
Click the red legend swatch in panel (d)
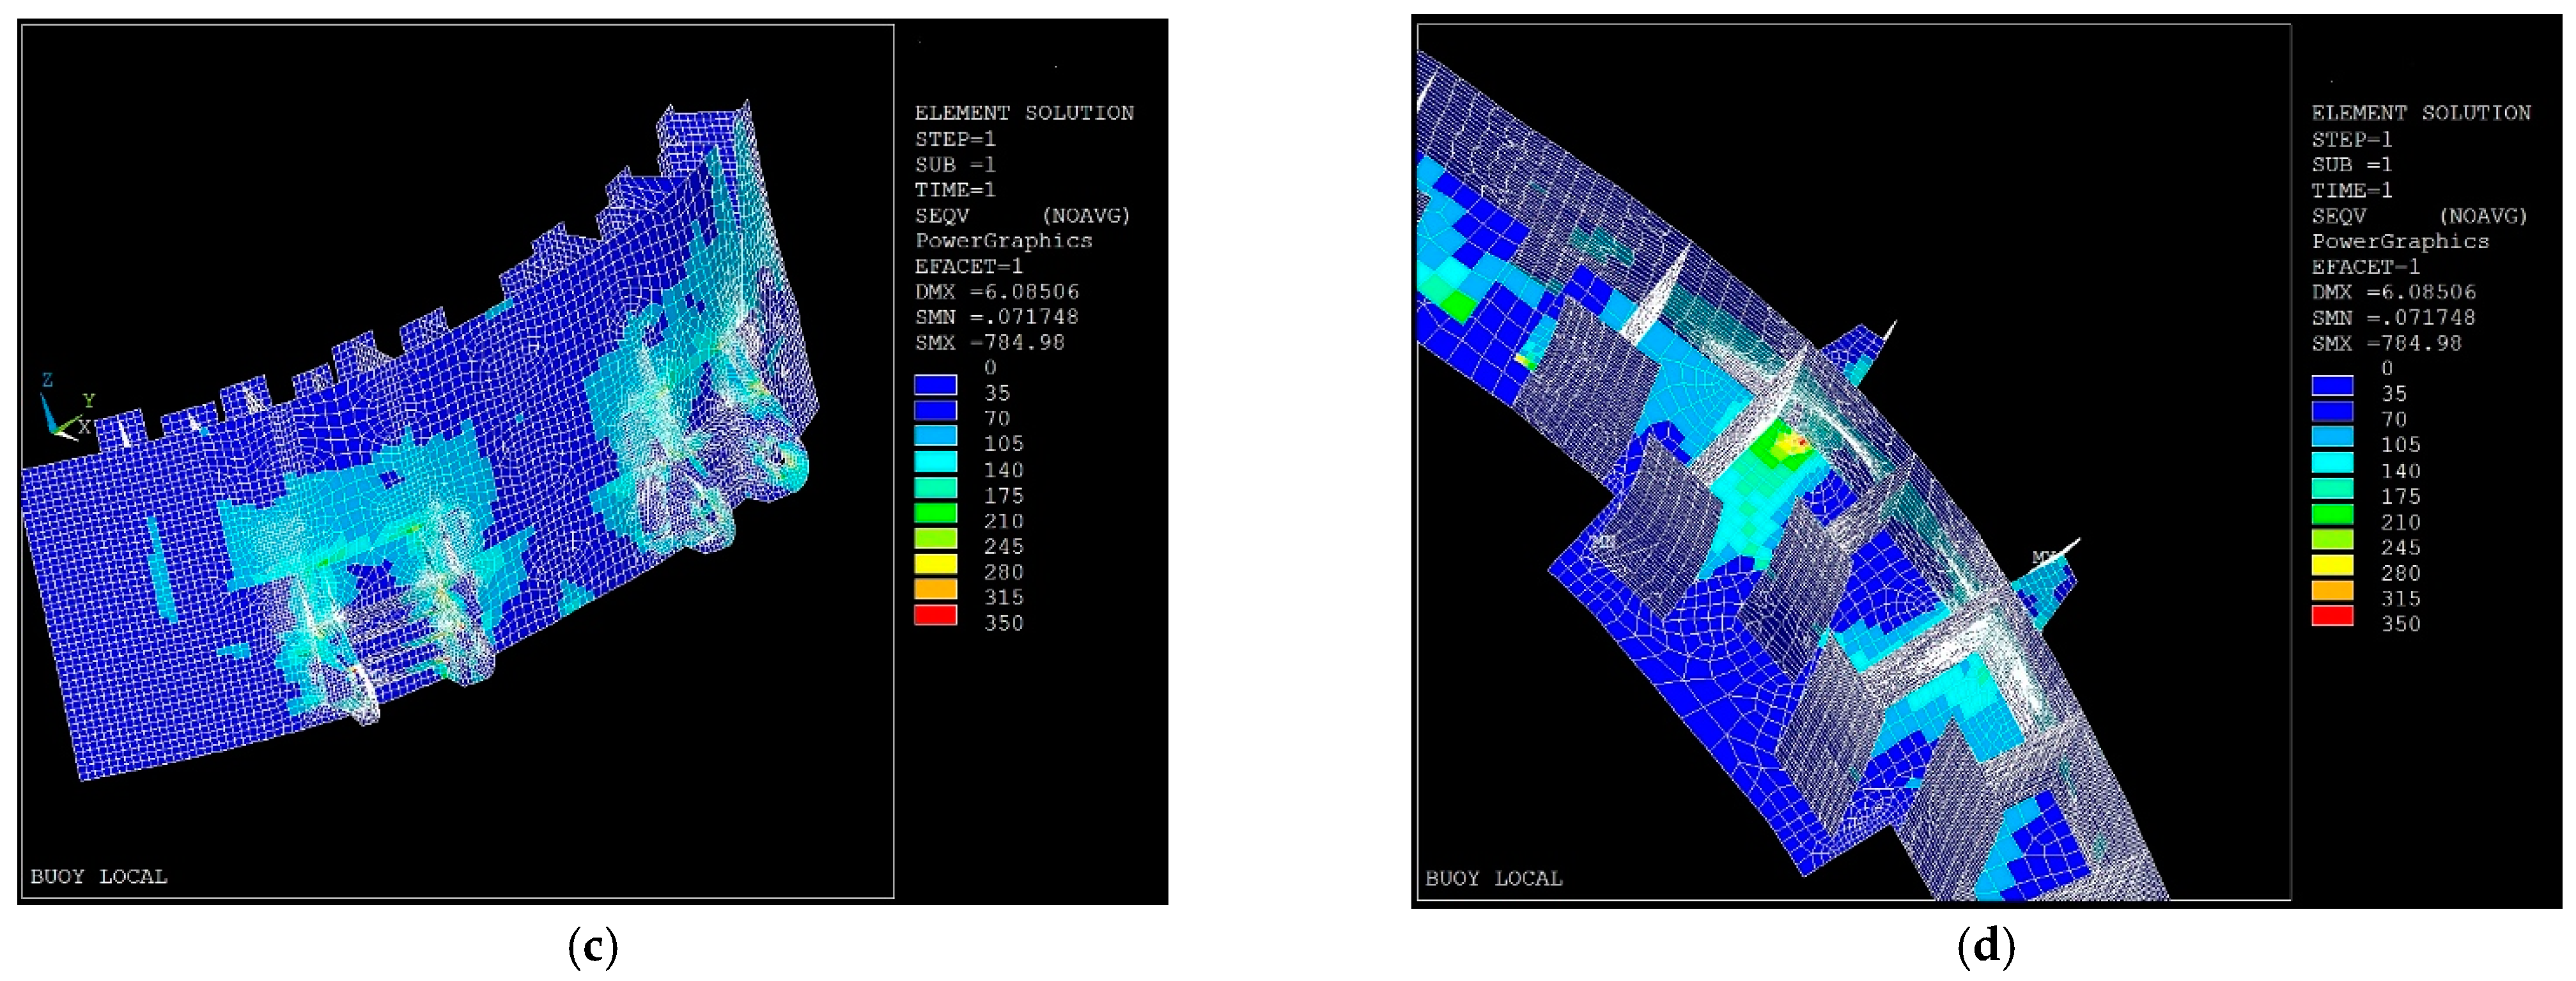(2332, 616)
